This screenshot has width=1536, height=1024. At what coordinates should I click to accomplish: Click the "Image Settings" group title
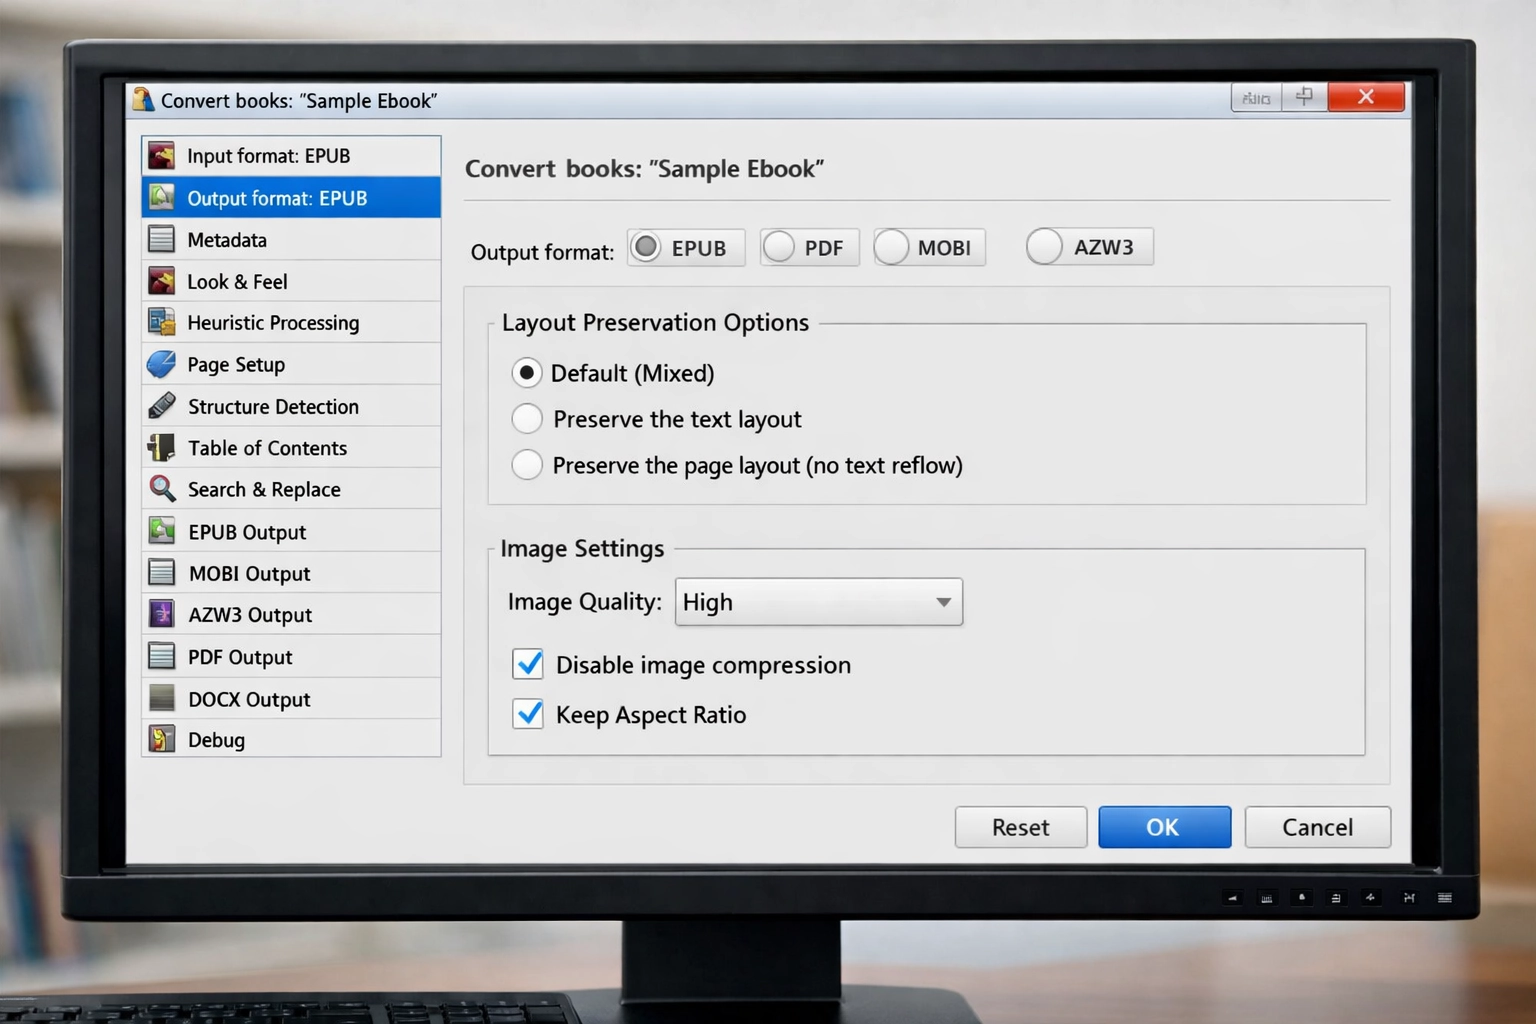[582, 549]
